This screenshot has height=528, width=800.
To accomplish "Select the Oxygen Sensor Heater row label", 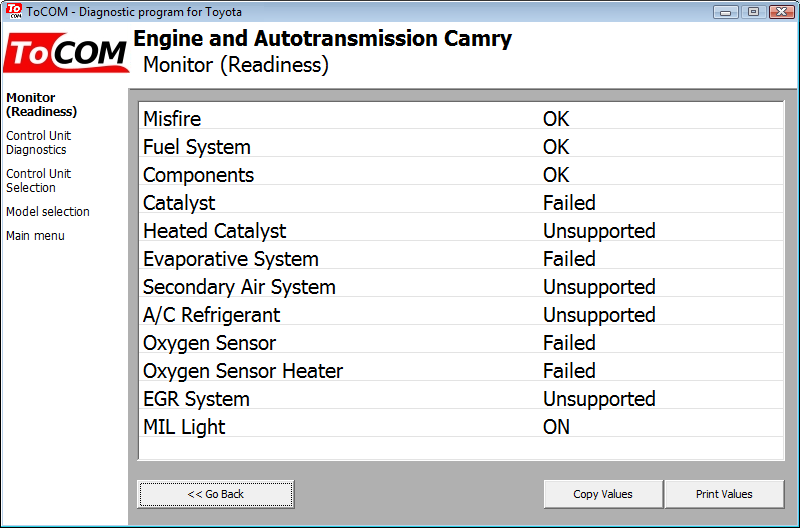I will click(x=243, y=371).
